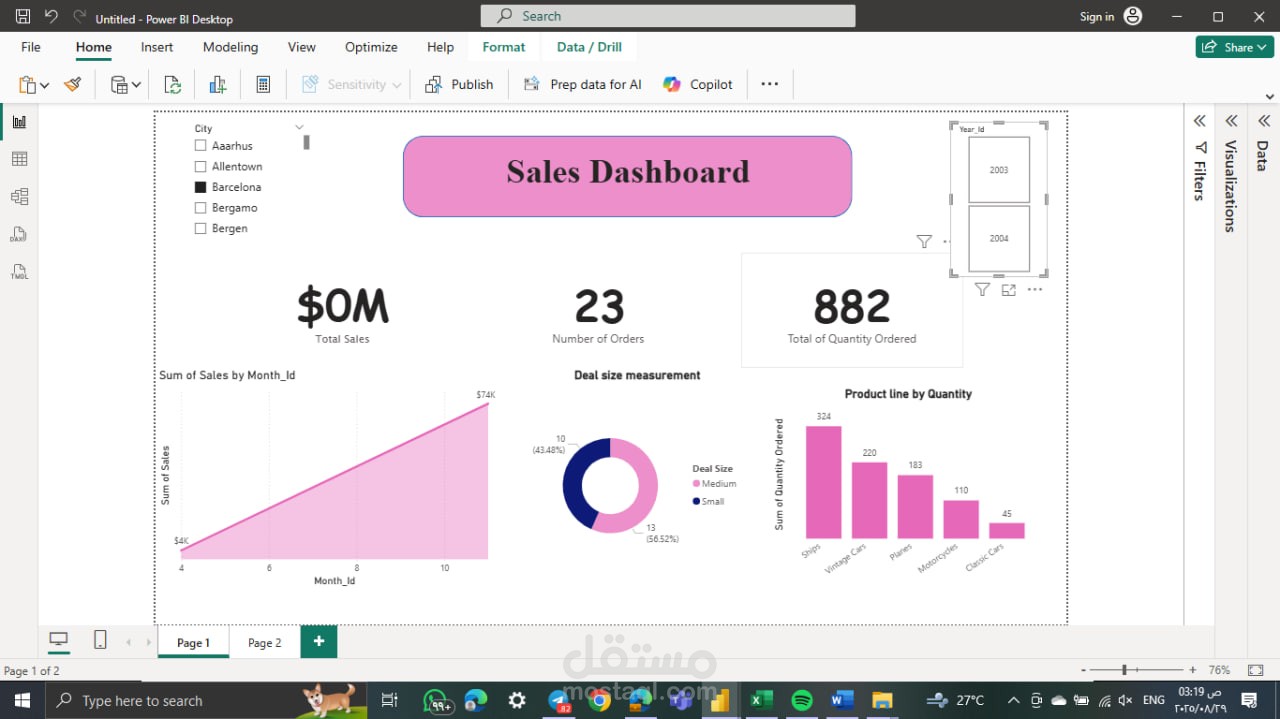Click the City slicer scrollbar

306,142
